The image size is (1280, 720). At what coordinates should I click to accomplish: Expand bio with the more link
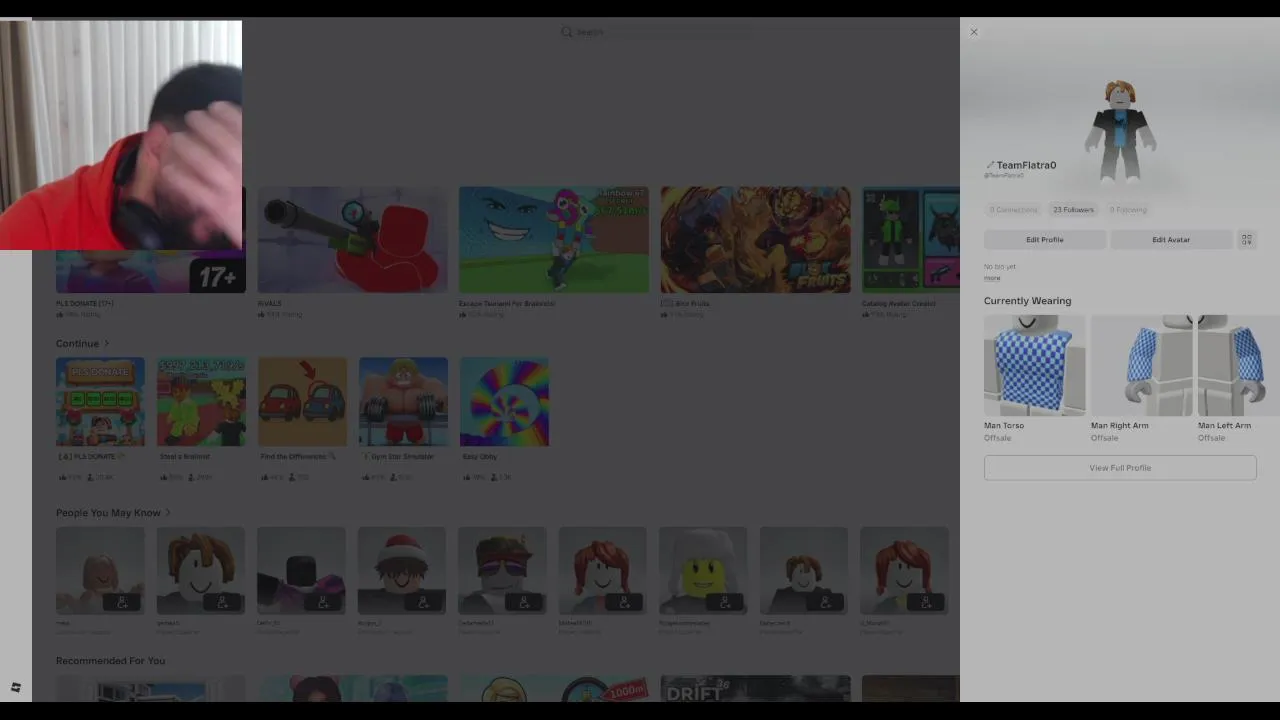(992, 278)
